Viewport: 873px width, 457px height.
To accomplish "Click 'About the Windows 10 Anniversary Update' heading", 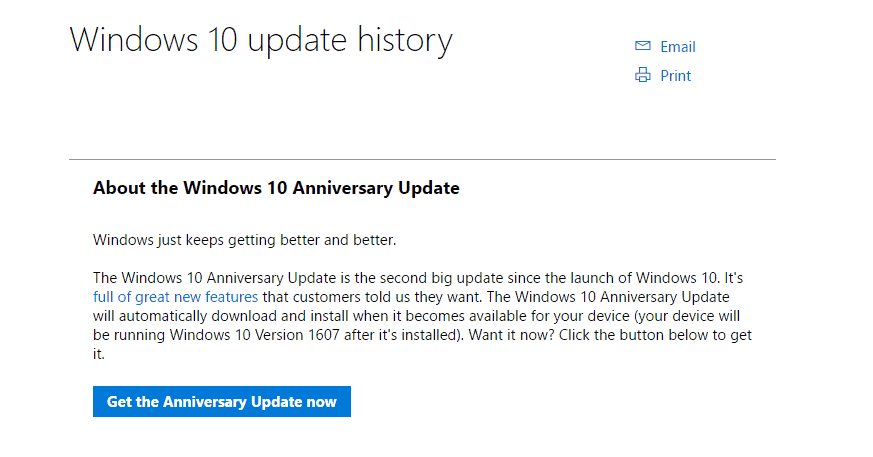I will coord(276,188).
